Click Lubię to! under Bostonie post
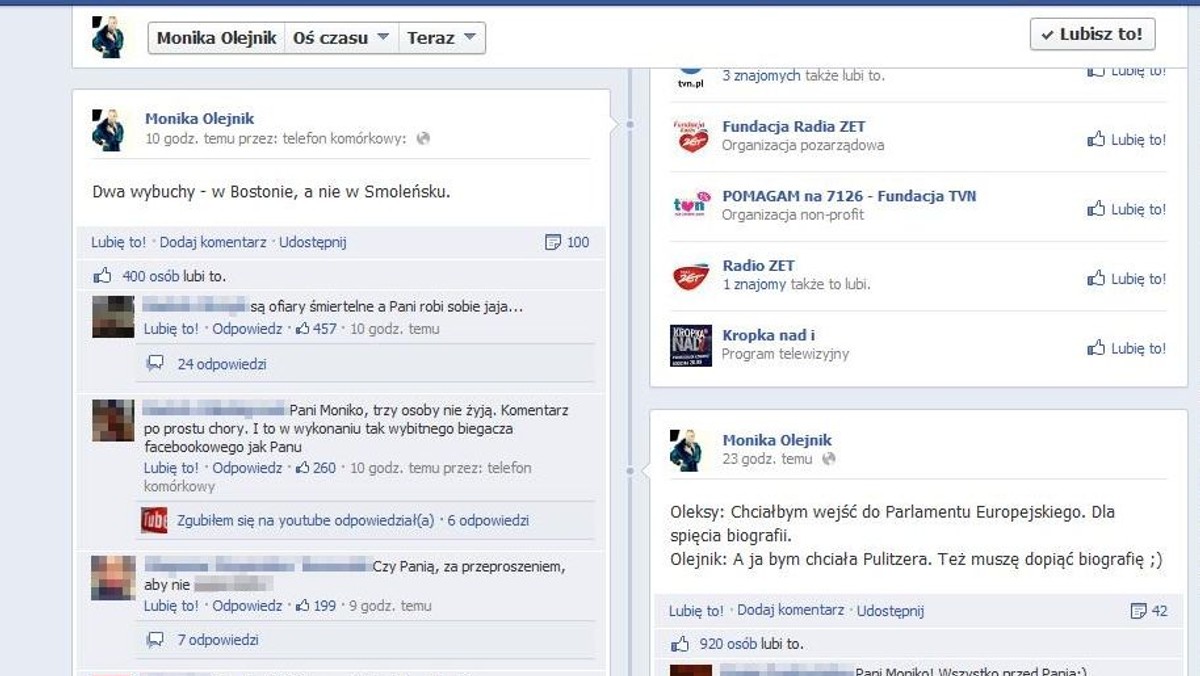 tap(119, 242)
